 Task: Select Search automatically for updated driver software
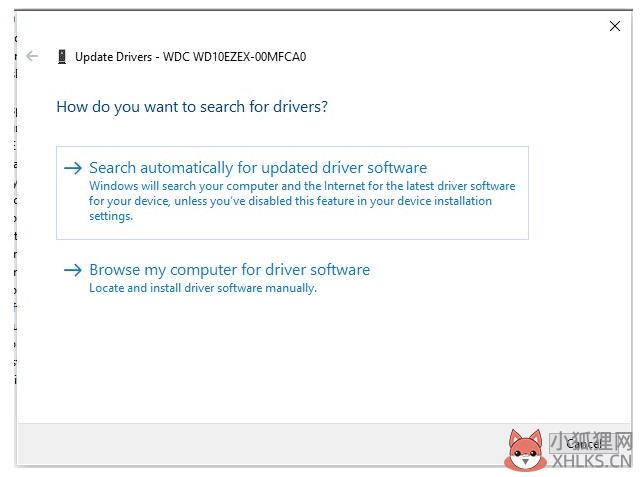[258, 168]
